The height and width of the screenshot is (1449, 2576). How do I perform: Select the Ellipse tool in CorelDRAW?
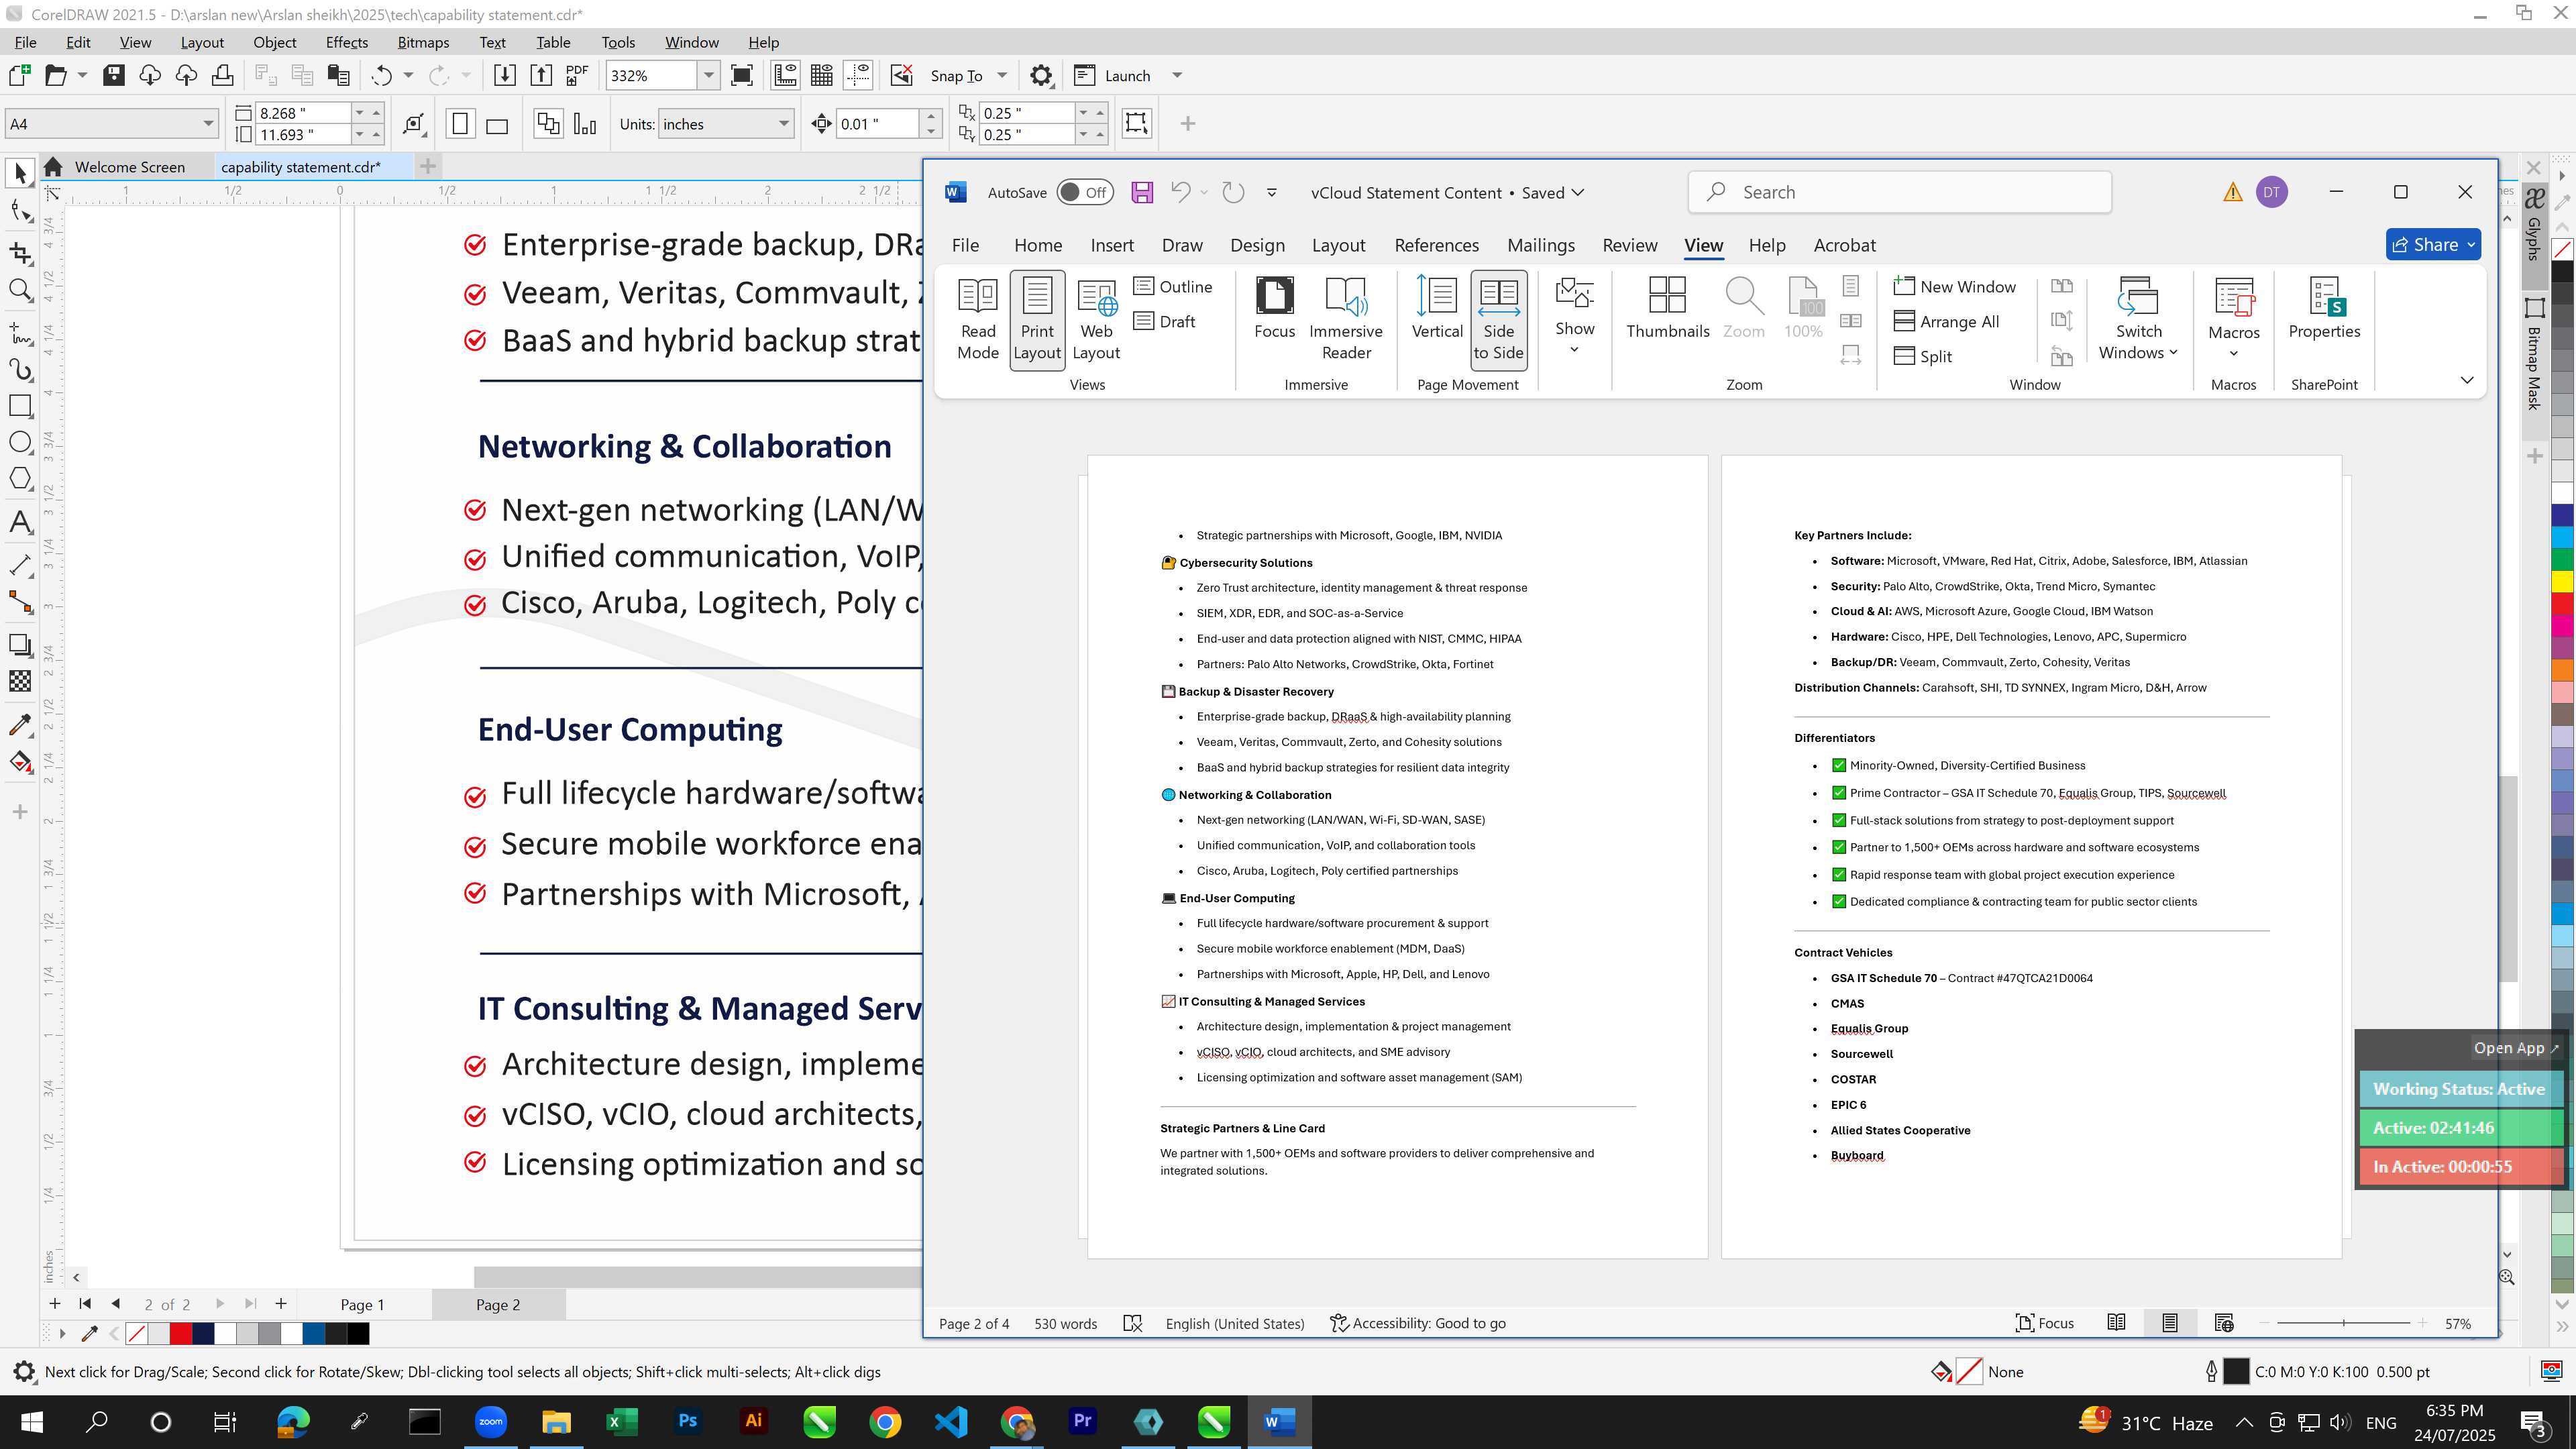coord(20,442)
